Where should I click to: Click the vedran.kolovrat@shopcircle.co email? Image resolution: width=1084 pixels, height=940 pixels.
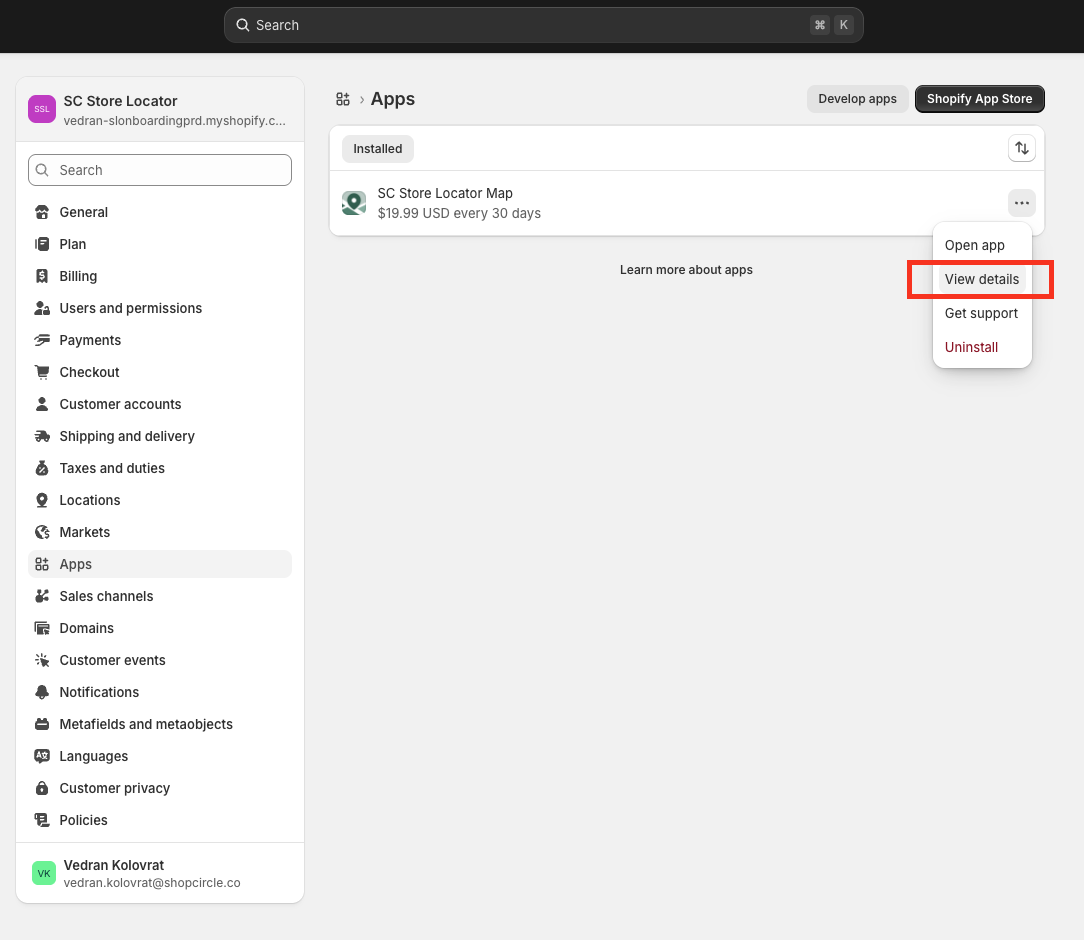click(152, 883)
